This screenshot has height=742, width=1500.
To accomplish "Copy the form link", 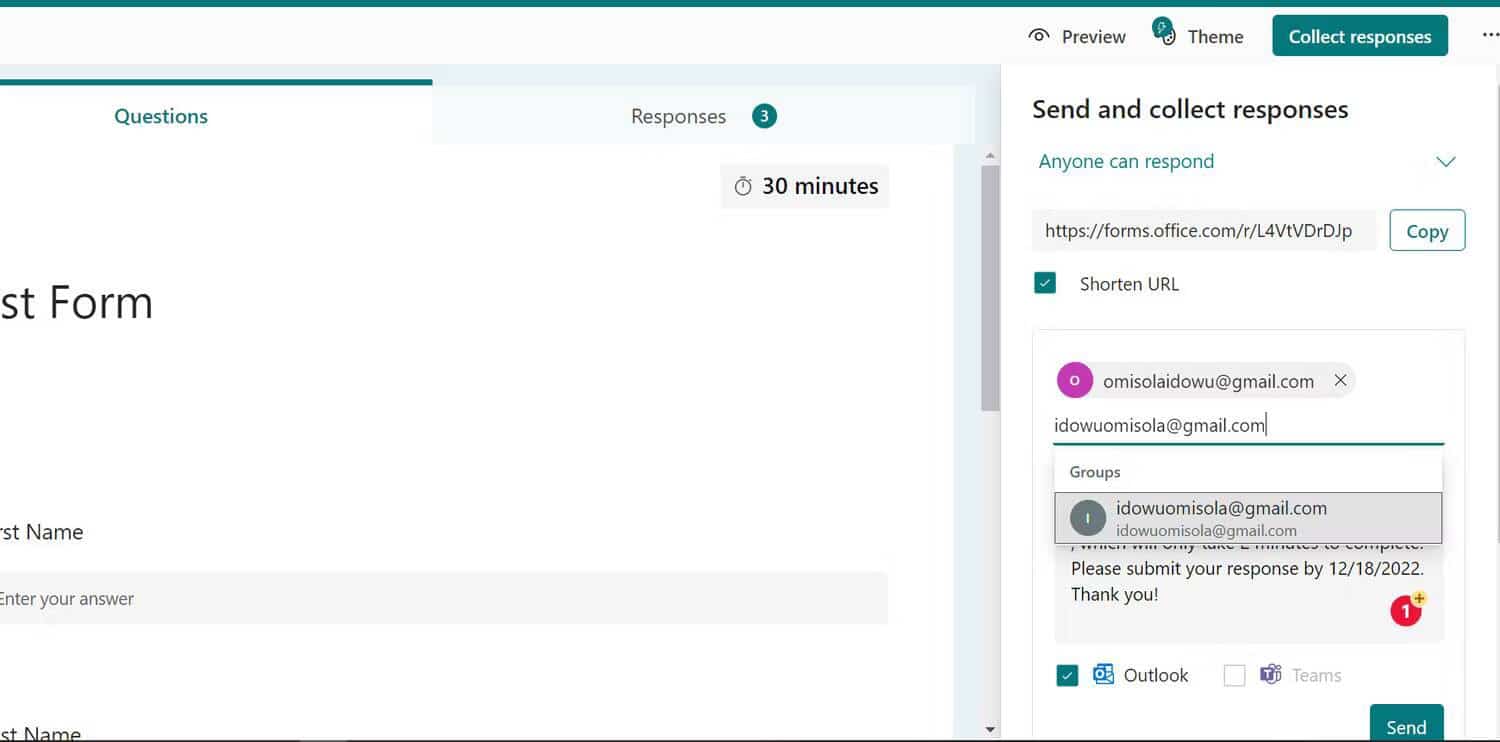I will pyautogui.click(x=1427, y=230).
